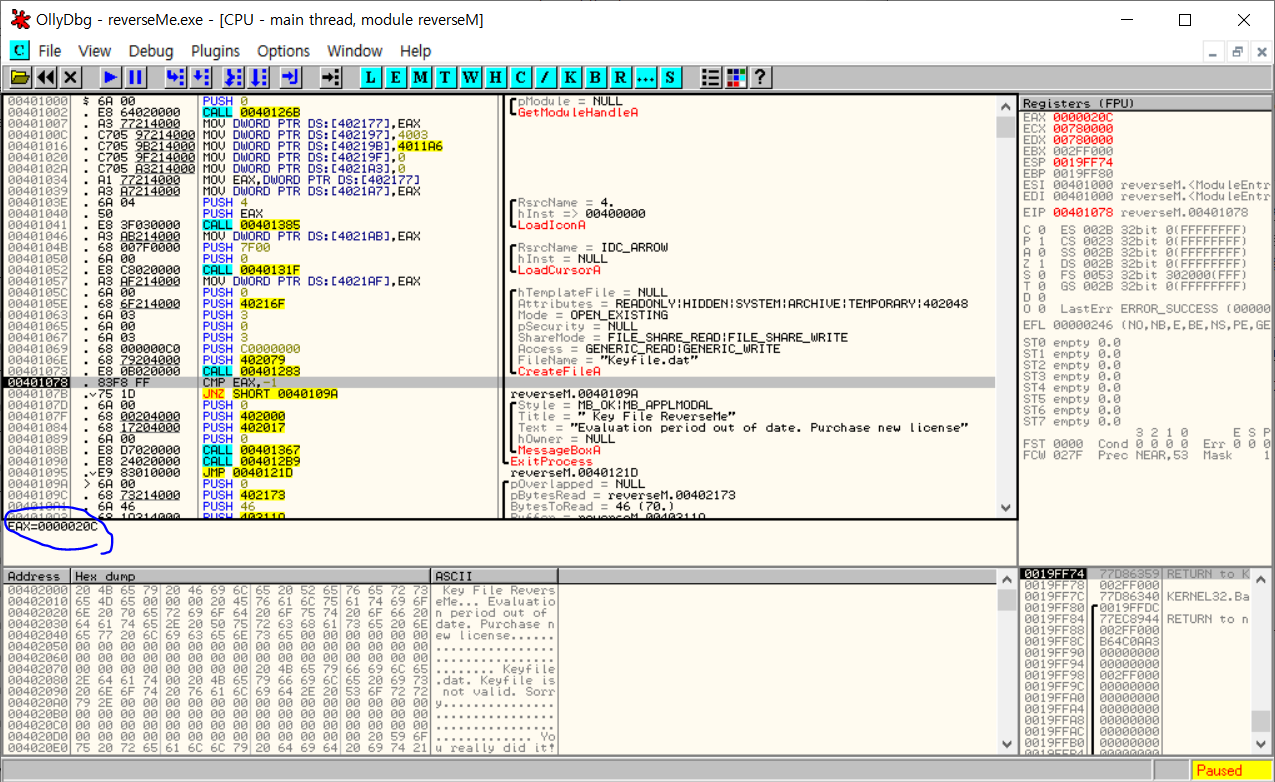Image resolution: width=1275 pixels, height=782 pixels.
Task: Click the Step over toolbar icon
Action: [200, 77]
